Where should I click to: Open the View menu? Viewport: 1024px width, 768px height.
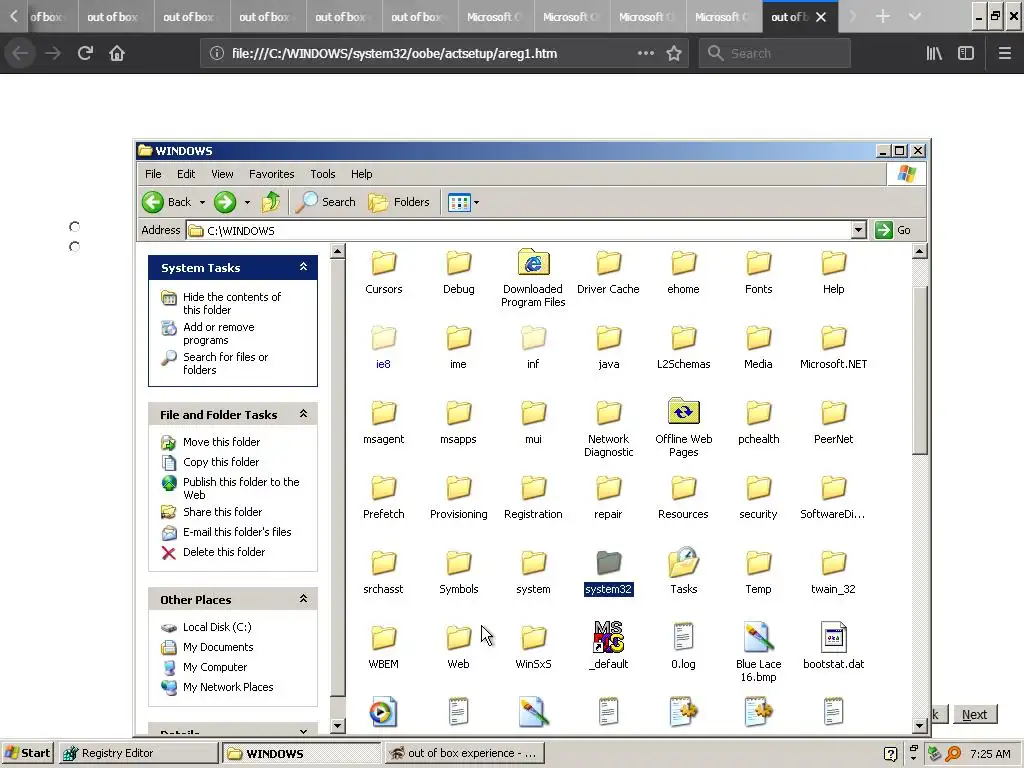[222, 174]
